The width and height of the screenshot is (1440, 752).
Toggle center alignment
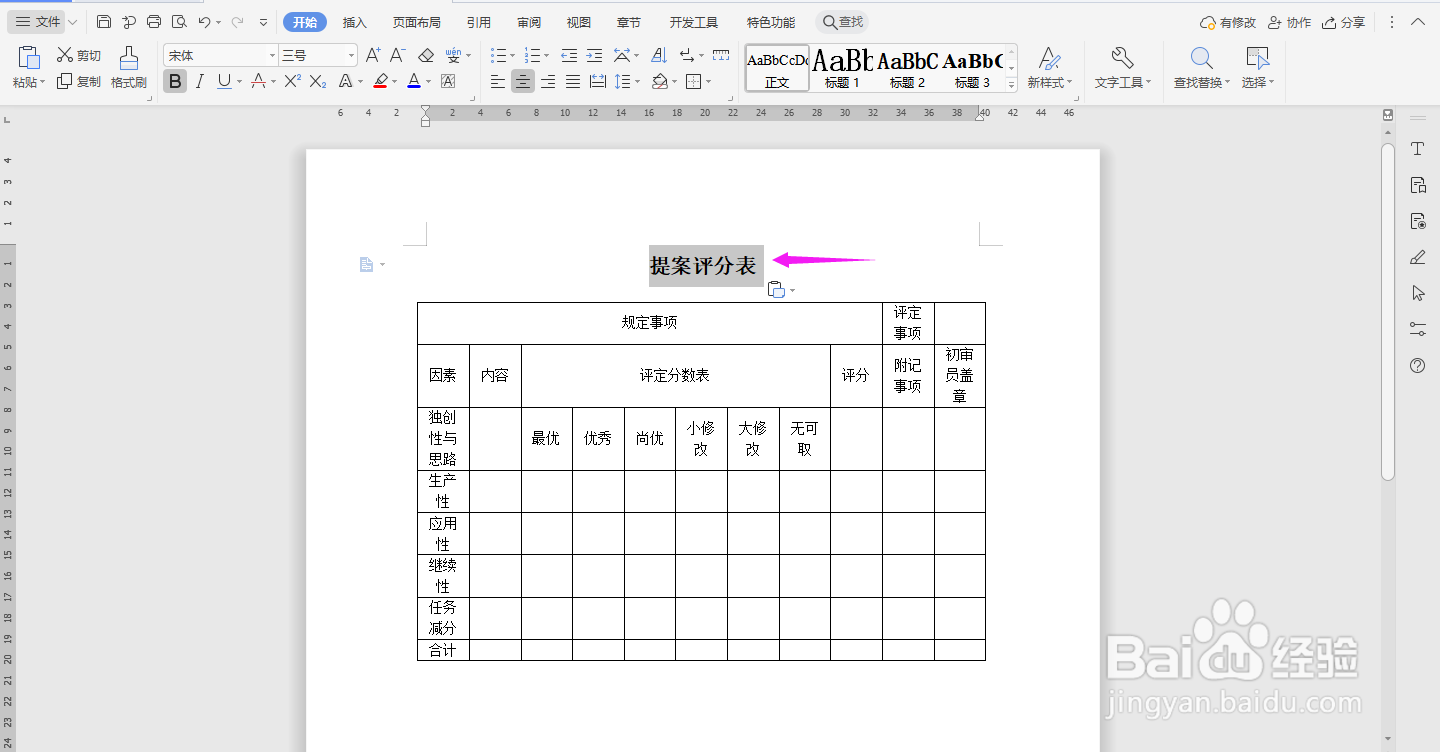(522, 81)
